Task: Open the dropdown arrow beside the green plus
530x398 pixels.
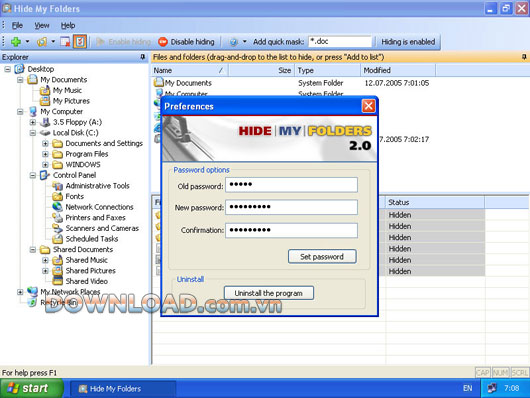Action: [27, 42]
